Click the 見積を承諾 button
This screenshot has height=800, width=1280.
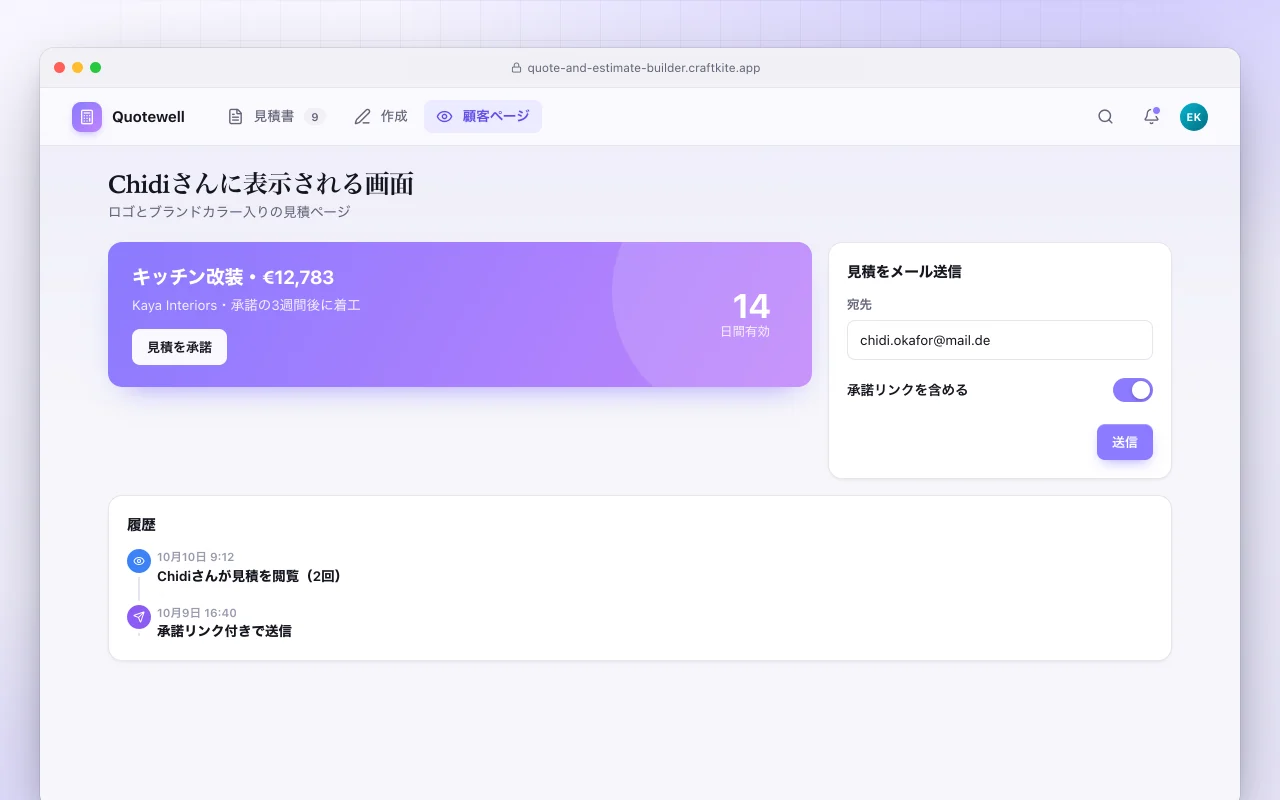pyautogui.click(x=179, y=347)
